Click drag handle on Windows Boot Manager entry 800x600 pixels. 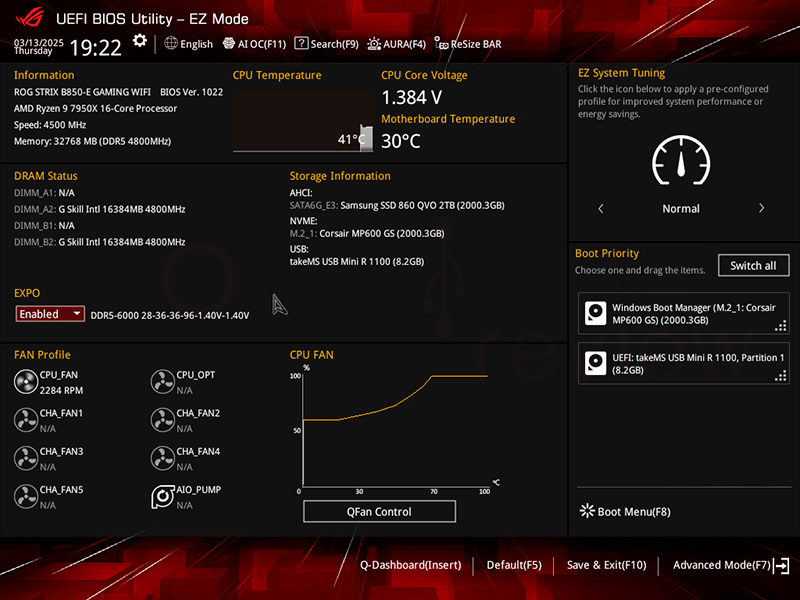tap(781, 326)
